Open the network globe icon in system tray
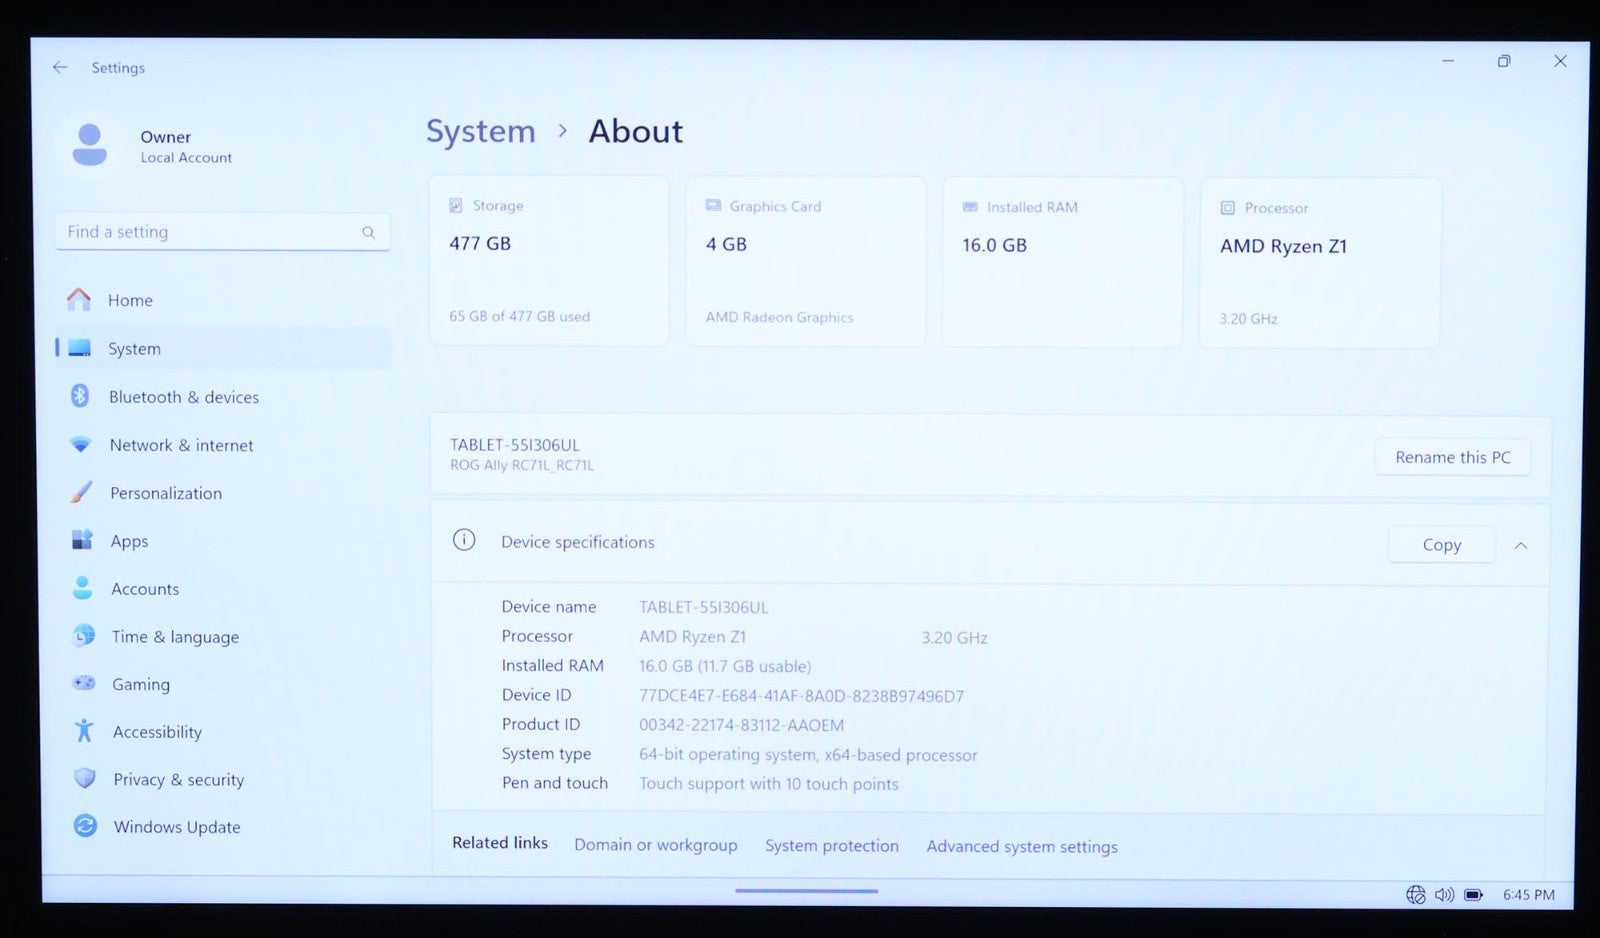The width and height of the screenshot is (1600, 938). click(1416, 895)
